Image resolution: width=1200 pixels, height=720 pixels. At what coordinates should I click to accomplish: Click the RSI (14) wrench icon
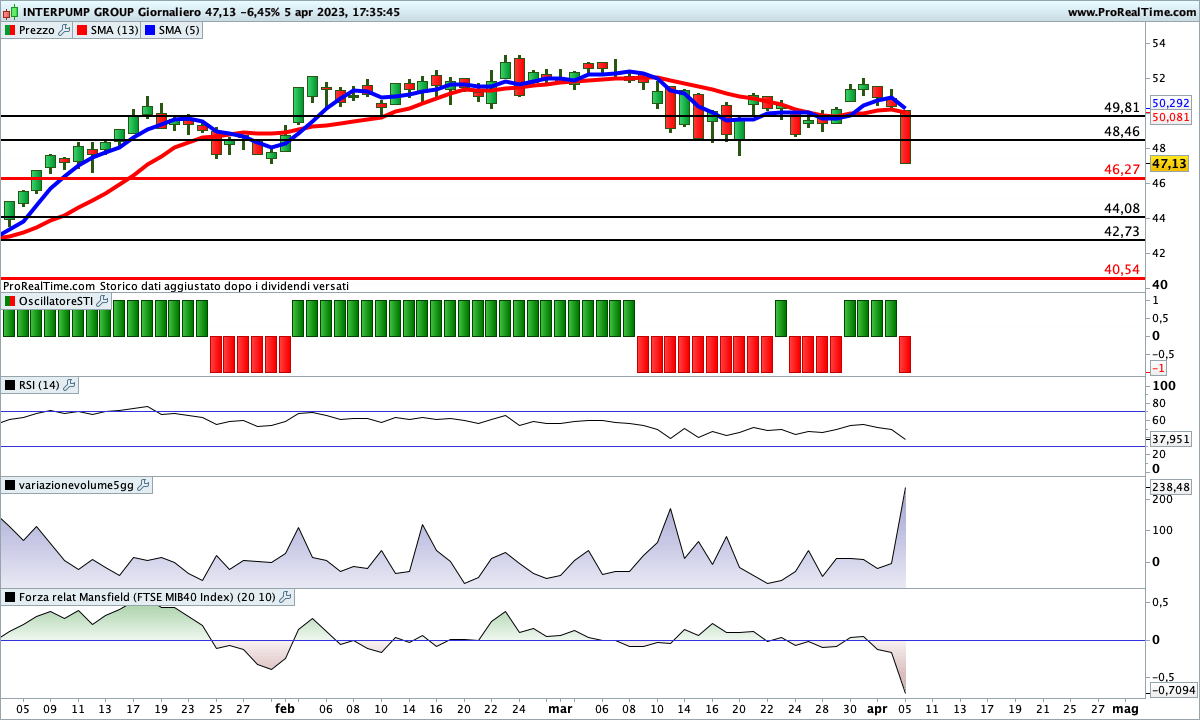click(70, 385)
